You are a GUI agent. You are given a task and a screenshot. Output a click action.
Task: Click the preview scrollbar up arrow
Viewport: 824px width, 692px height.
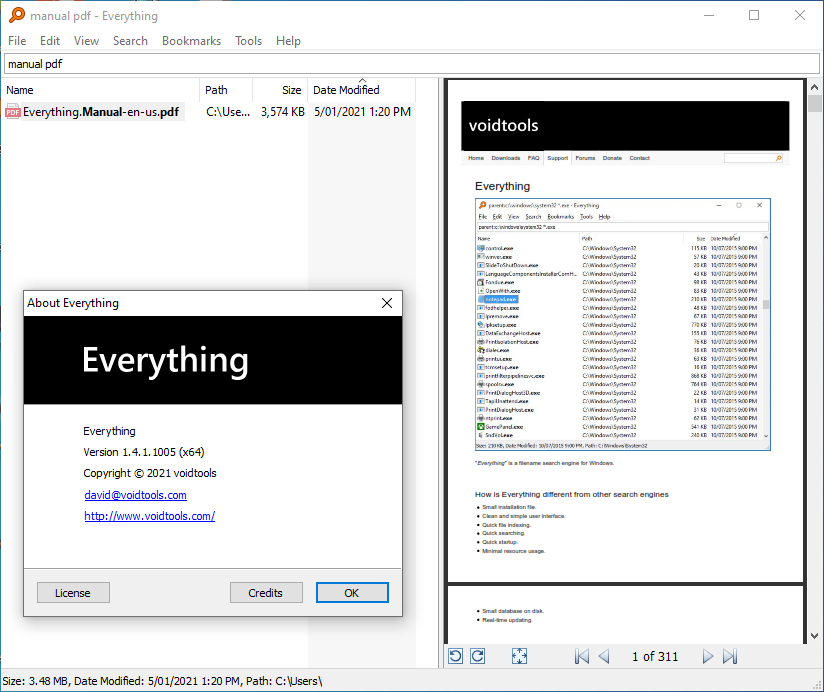point(815,87)
